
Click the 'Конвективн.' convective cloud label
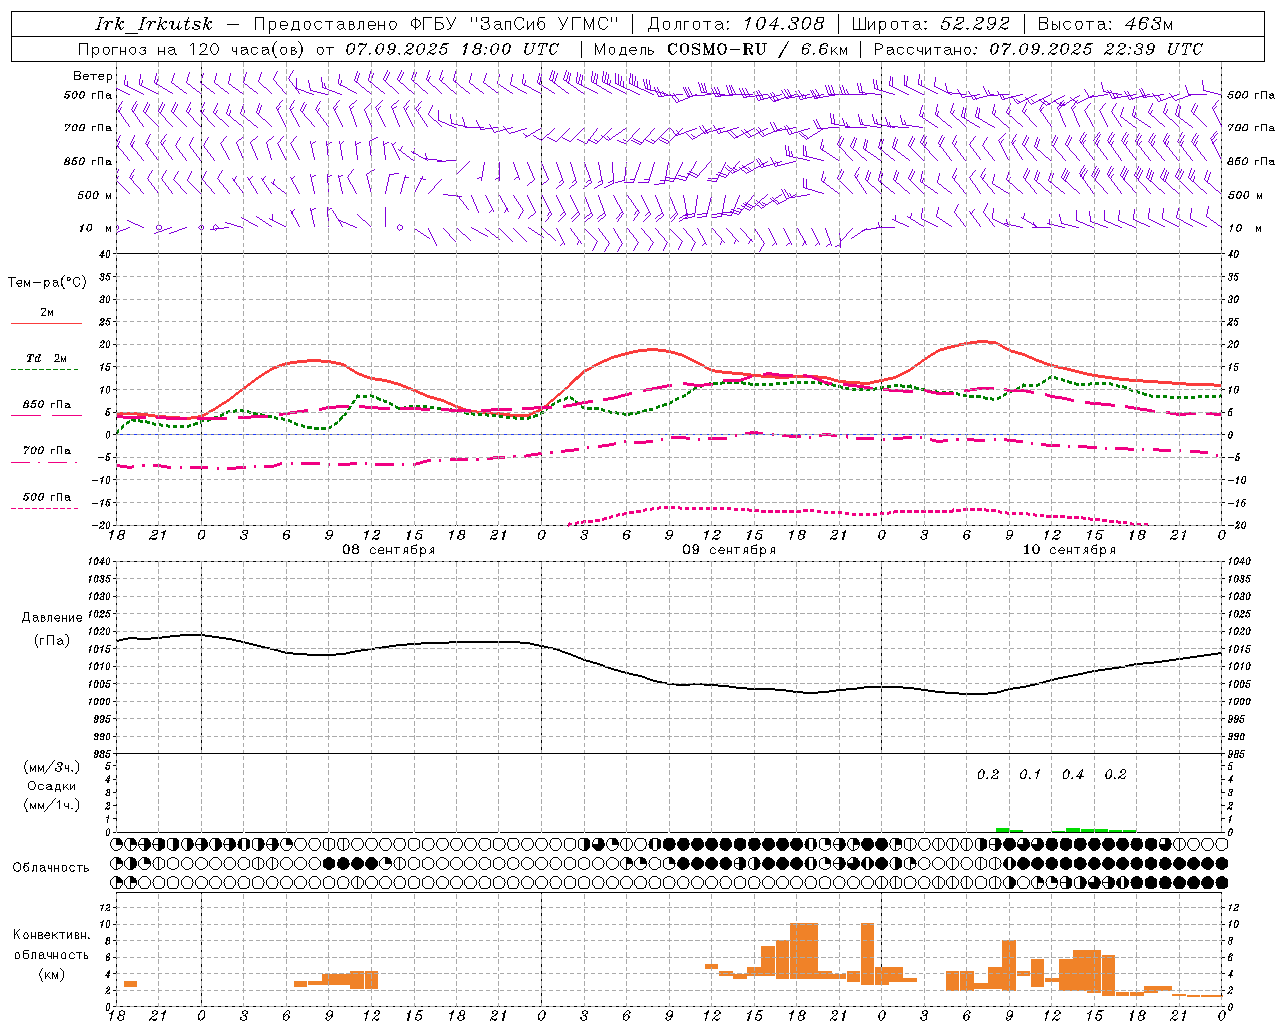click(x=52, y=935)
